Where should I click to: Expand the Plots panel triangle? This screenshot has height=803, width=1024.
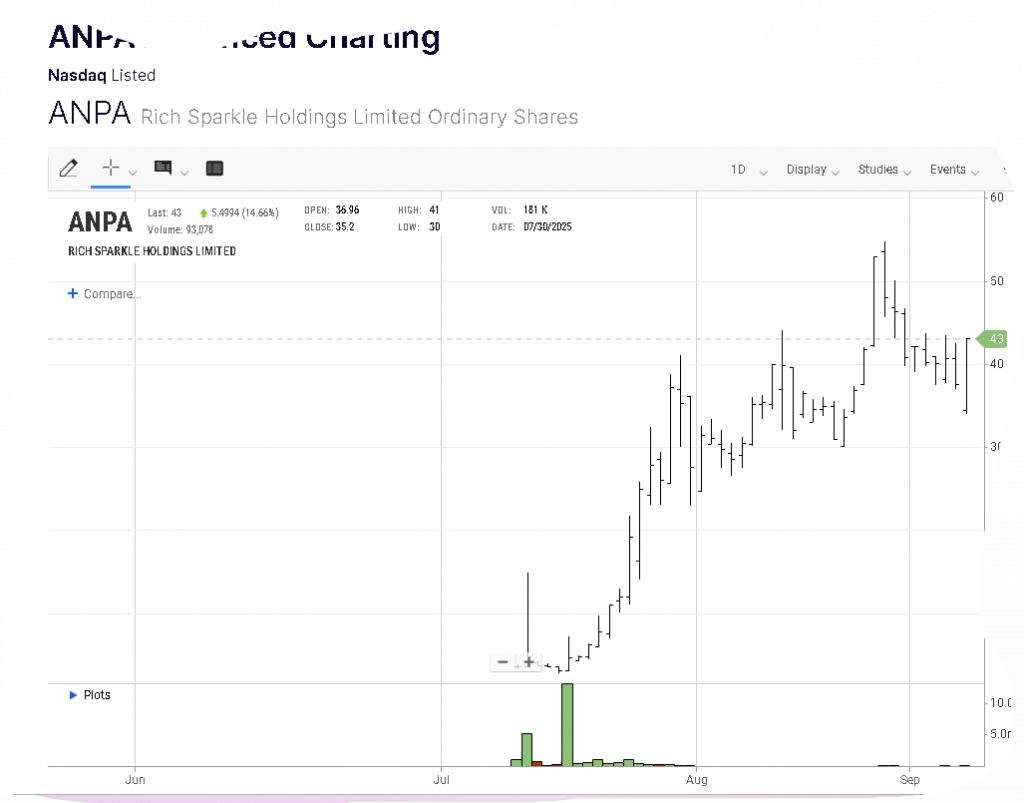point(73,695)
